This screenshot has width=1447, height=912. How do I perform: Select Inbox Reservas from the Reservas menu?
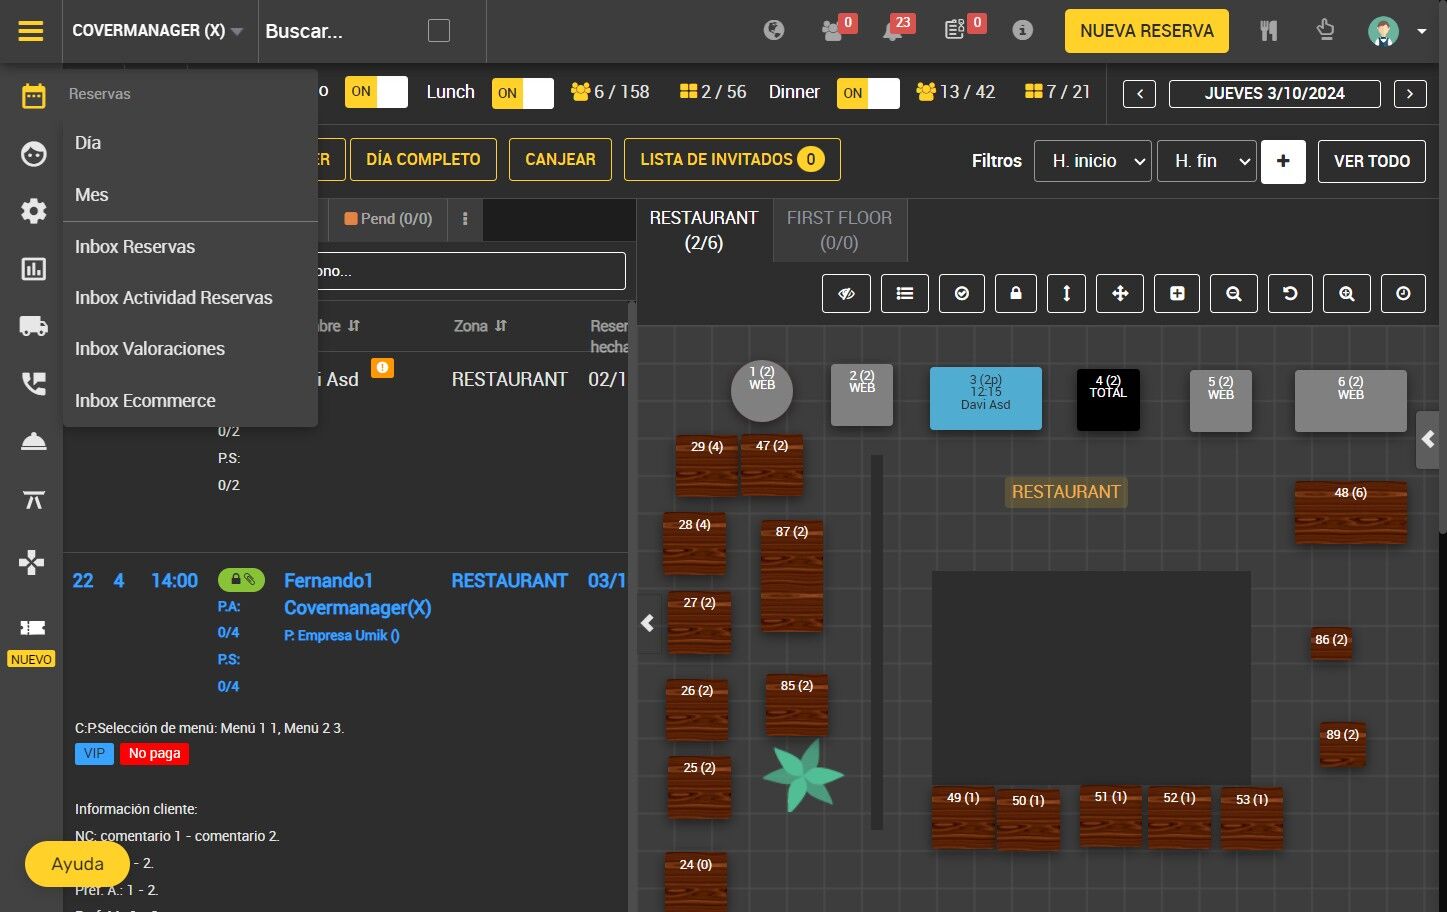coord(135,247)
